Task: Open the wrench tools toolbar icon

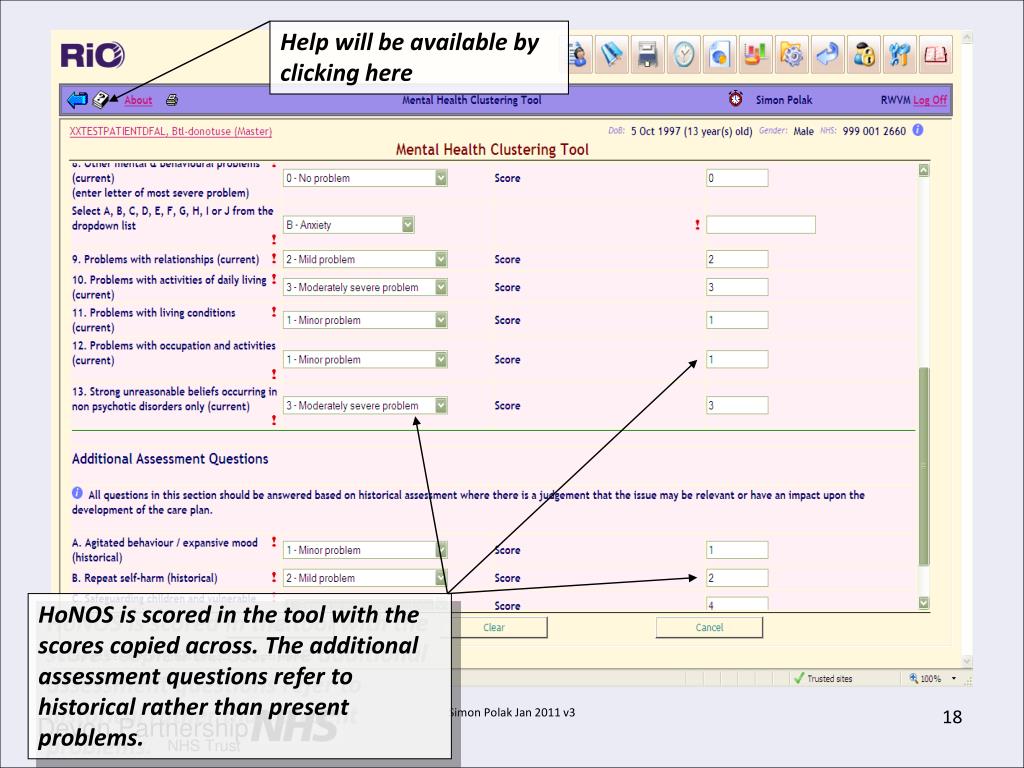Action: [x=899, y=54]
